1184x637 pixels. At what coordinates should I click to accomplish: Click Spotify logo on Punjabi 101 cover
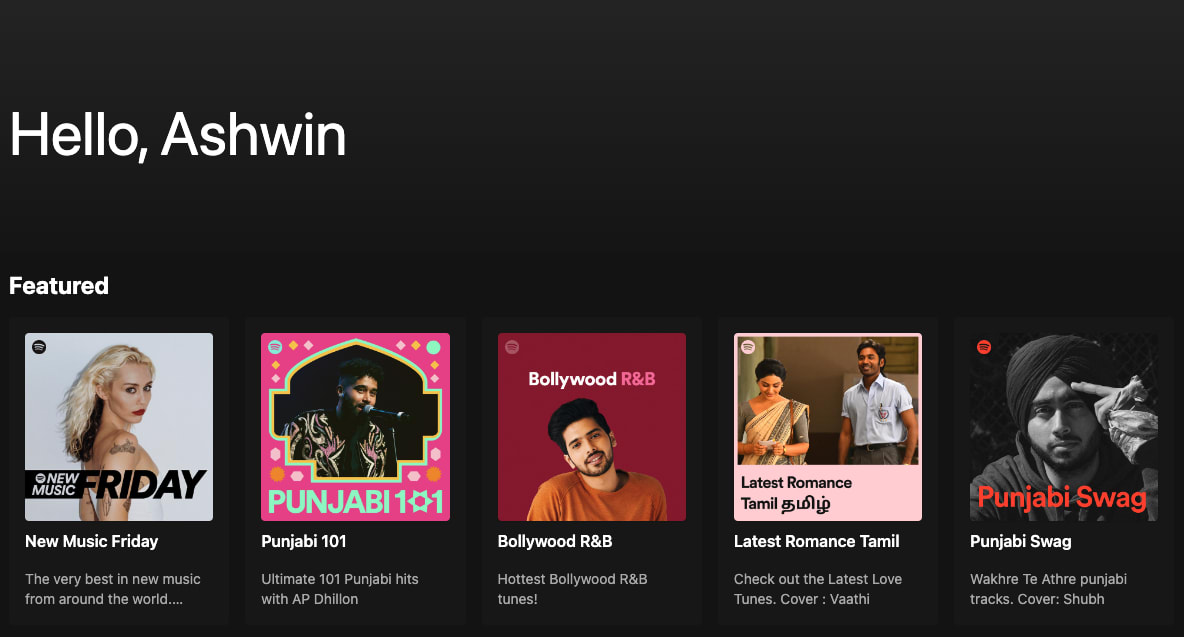point(275,347)
